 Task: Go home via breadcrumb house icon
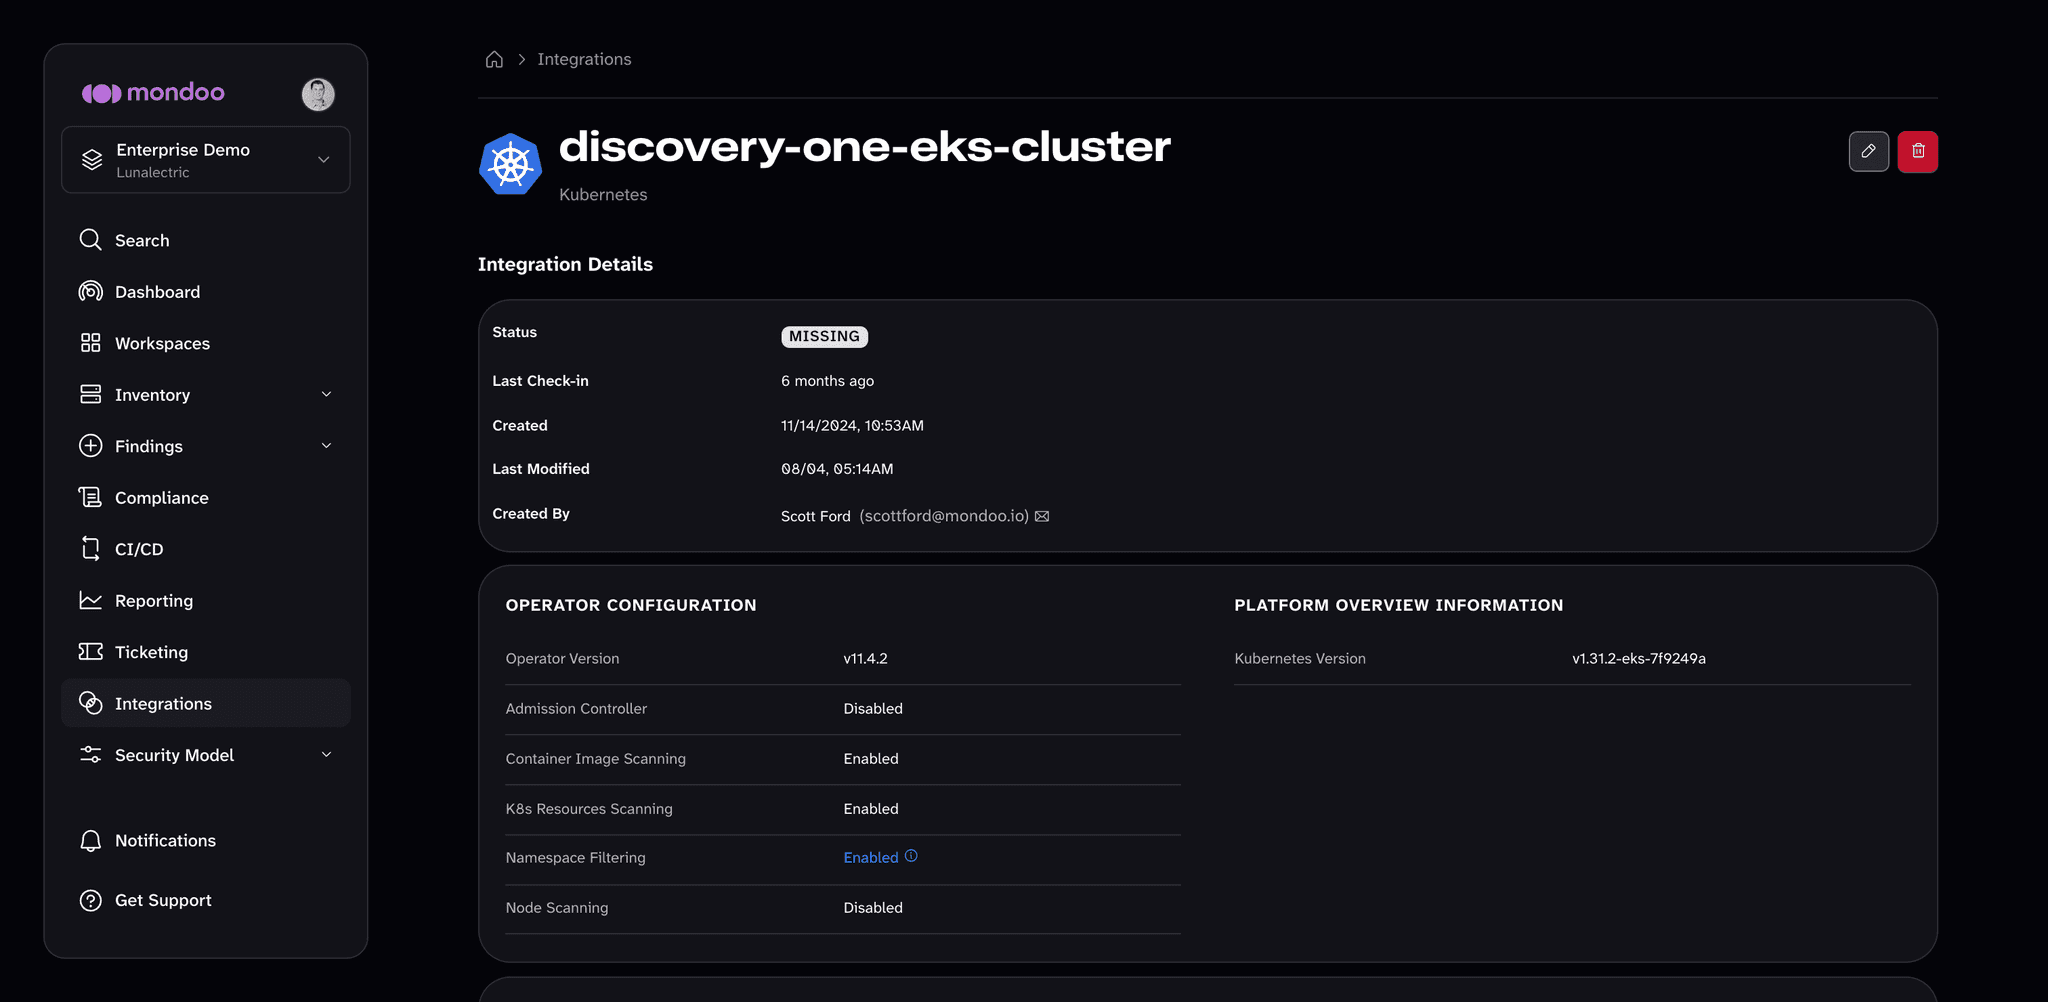(x=494, y=59)
